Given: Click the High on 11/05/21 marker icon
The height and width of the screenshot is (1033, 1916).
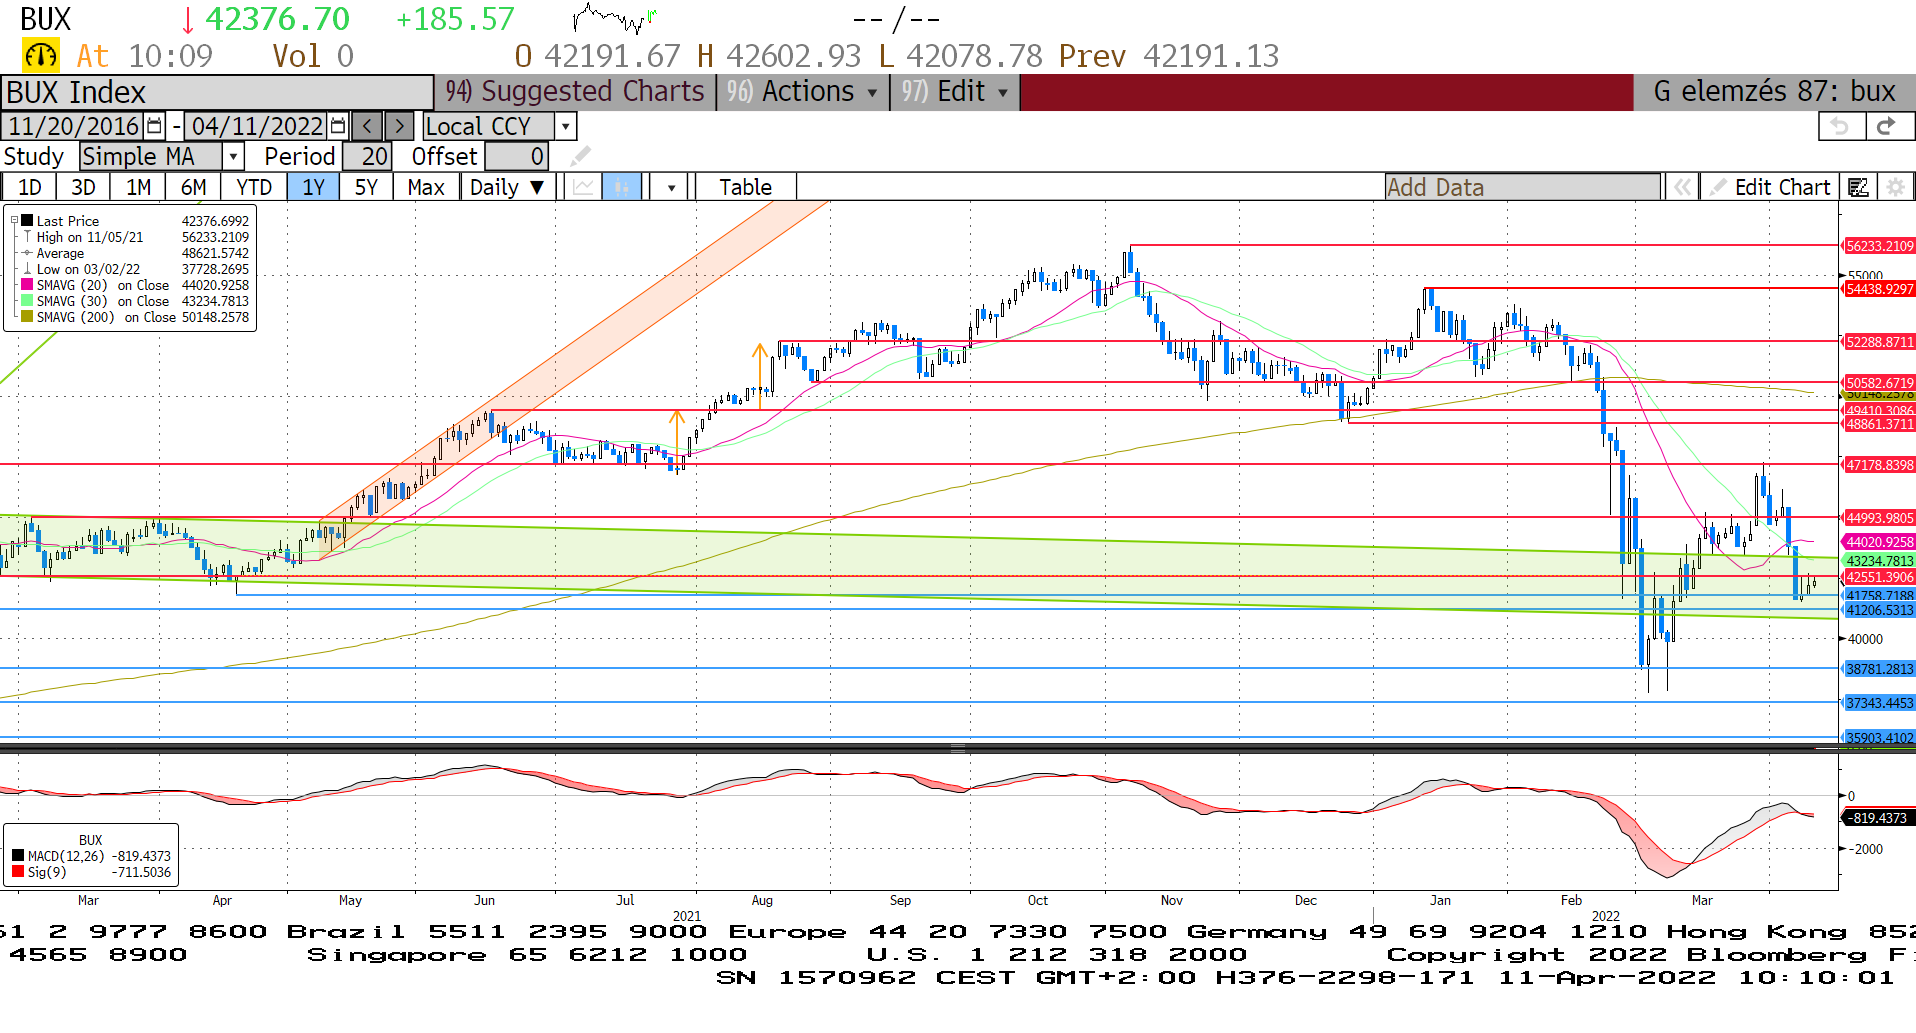Looking at the screenshot, I should [x=27, y=237].
